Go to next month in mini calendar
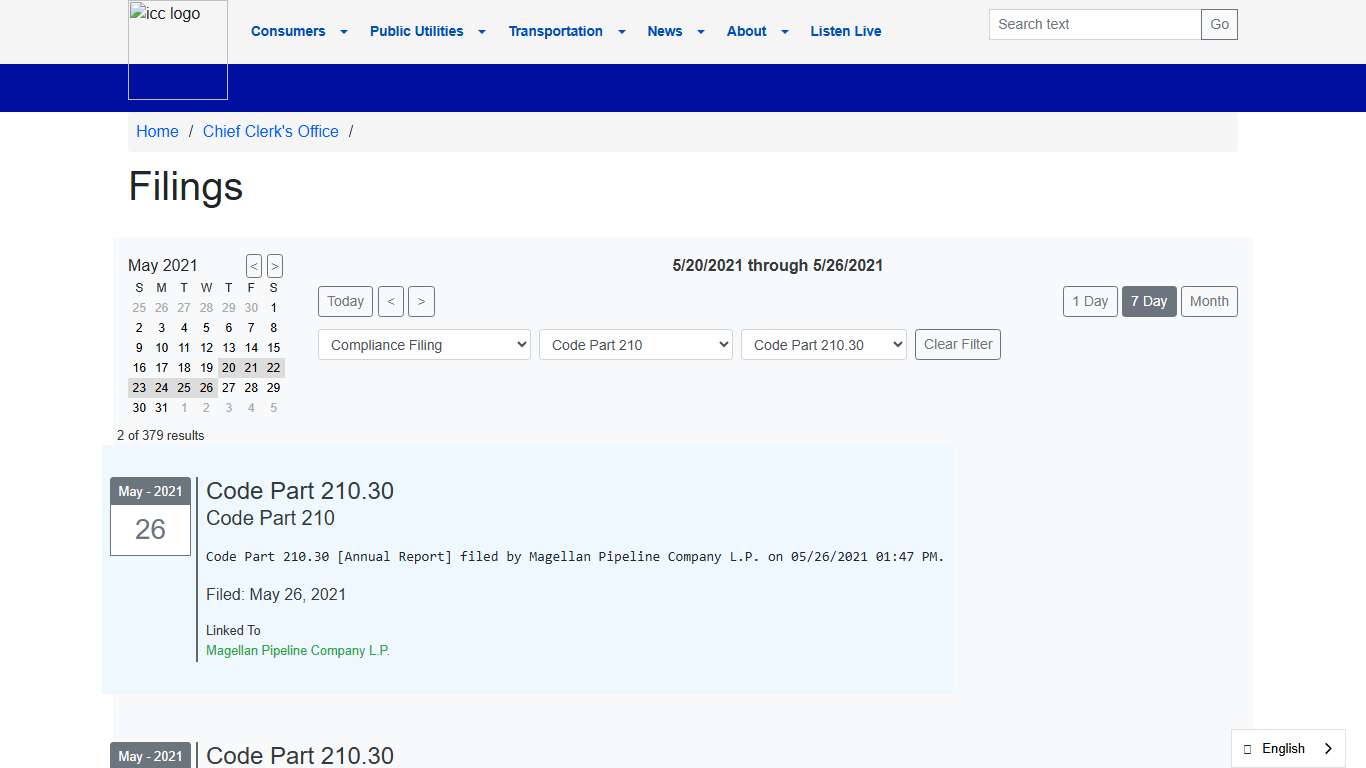Viewport: 1366px width, 768px height. click(x=275, y=266)
